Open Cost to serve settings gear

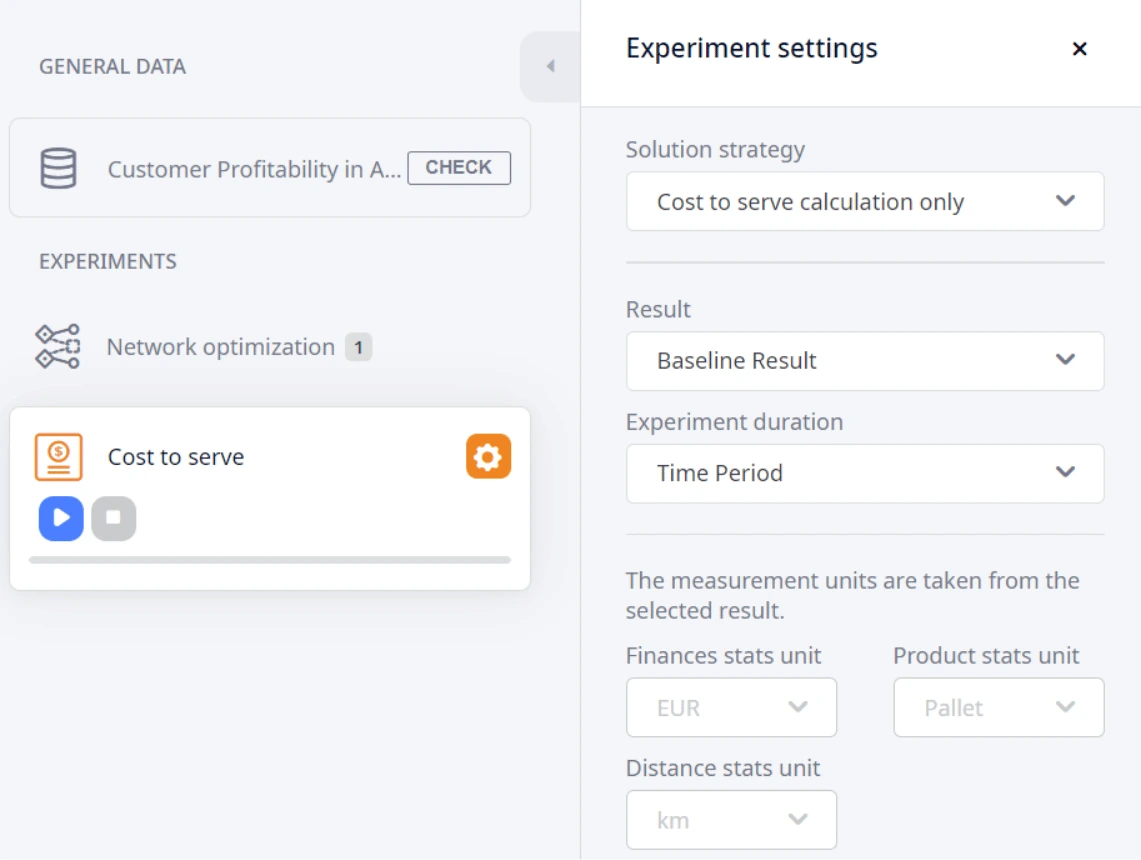click(x=488, y=457)
